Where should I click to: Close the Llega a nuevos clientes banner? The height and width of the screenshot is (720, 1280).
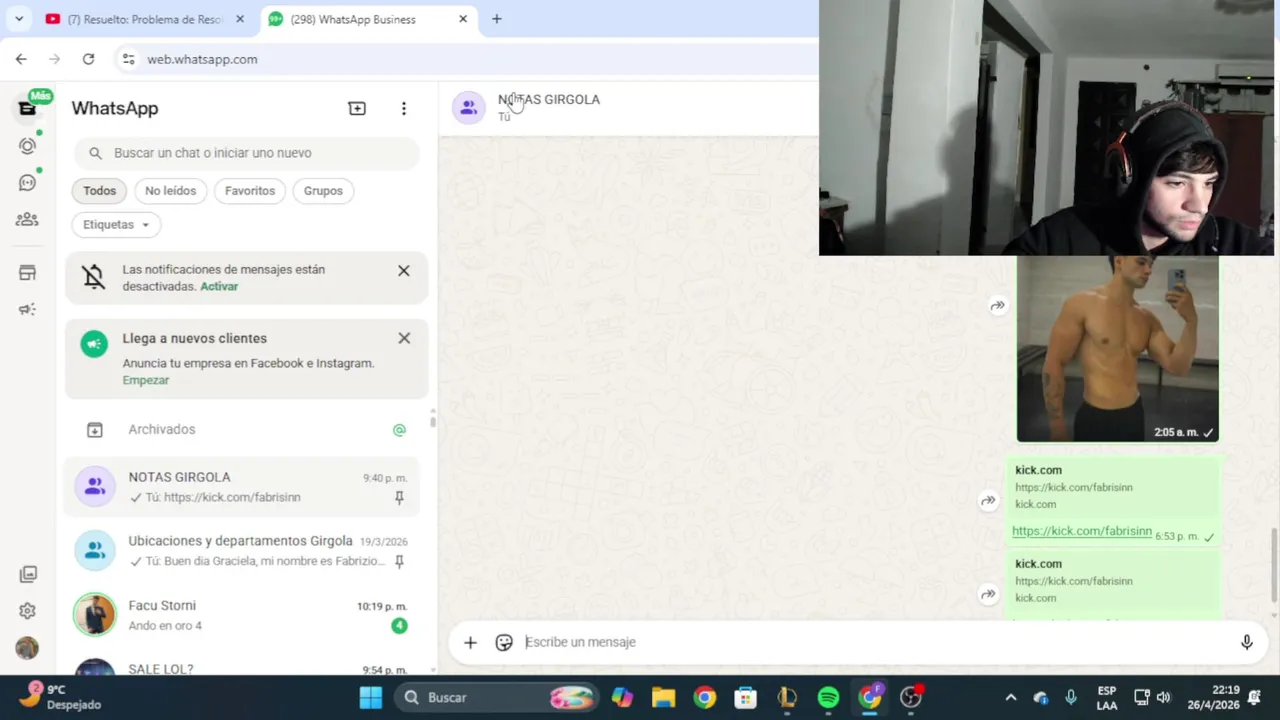pyautogui.click(x=404, y=338)
